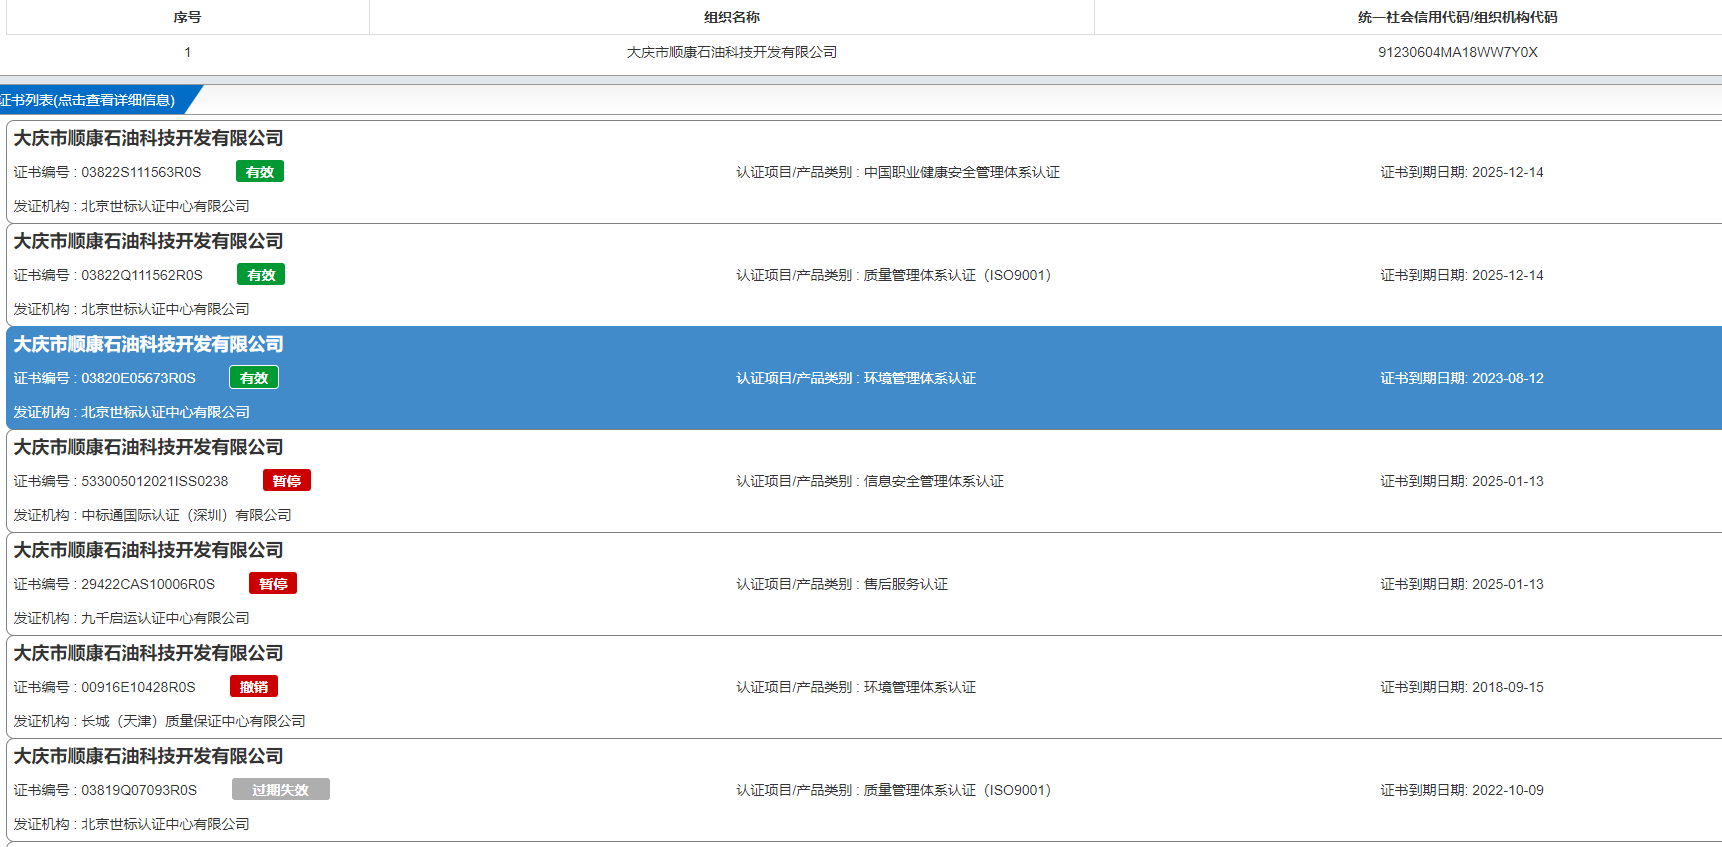Screen dimensions: 1722x847
Task: Click expiry date 2018-09-15
Action: click(1508, 687)
